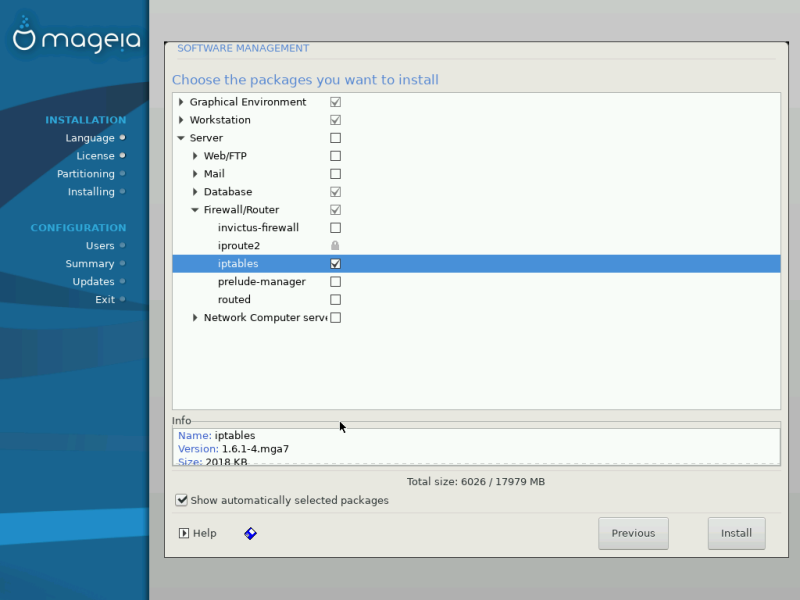This screenshot has width=800, height=600.
Task: Select the Network Computer server row label
Action: (x=265, y=317)
